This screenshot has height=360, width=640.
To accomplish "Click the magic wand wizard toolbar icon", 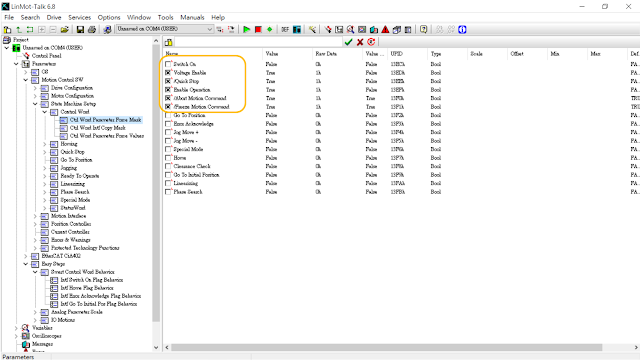I will click(312, 29).
